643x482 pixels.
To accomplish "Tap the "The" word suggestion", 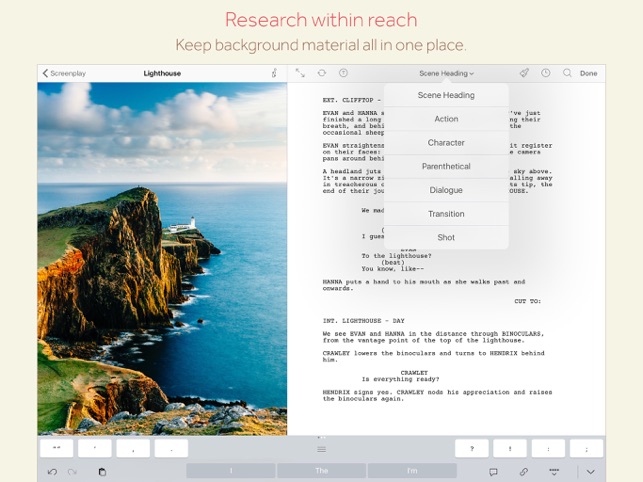I will [322, 471].
